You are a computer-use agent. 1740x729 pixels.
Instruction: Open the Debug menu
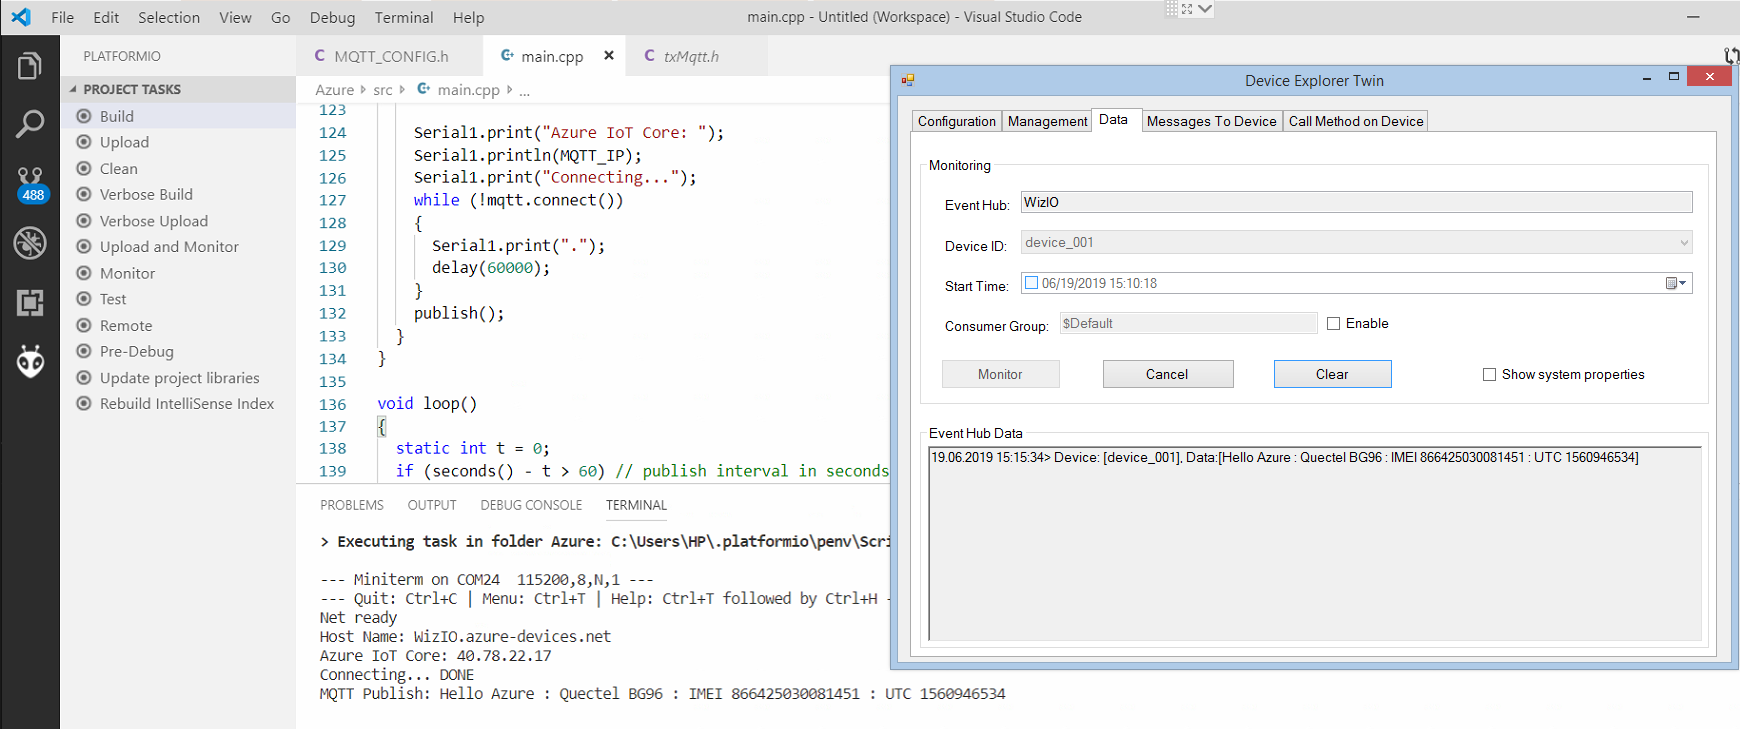point(332,17)
